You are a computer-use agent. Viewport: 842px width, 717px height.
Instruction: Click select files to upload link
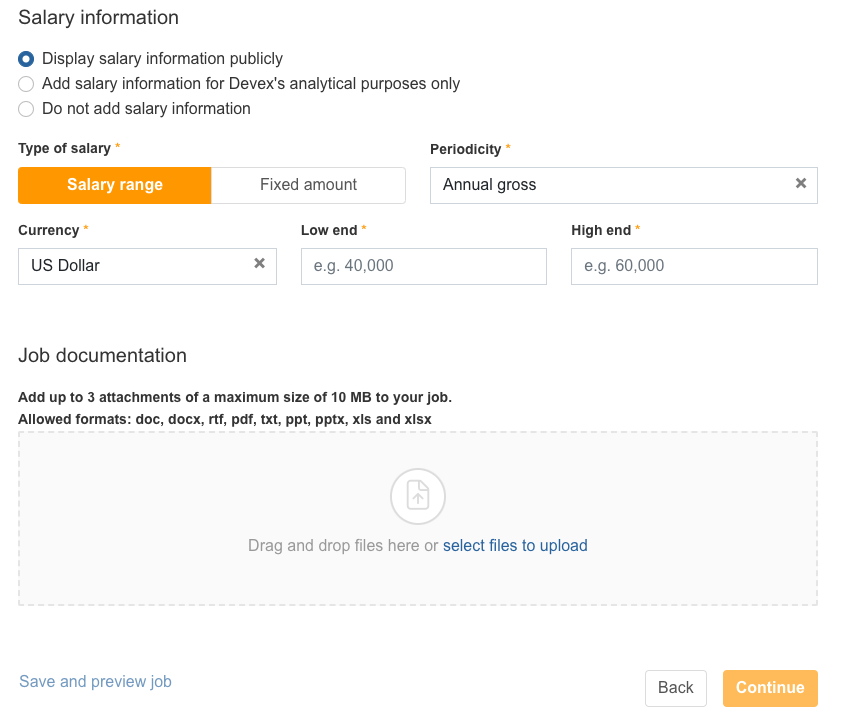tap(515, 546)
